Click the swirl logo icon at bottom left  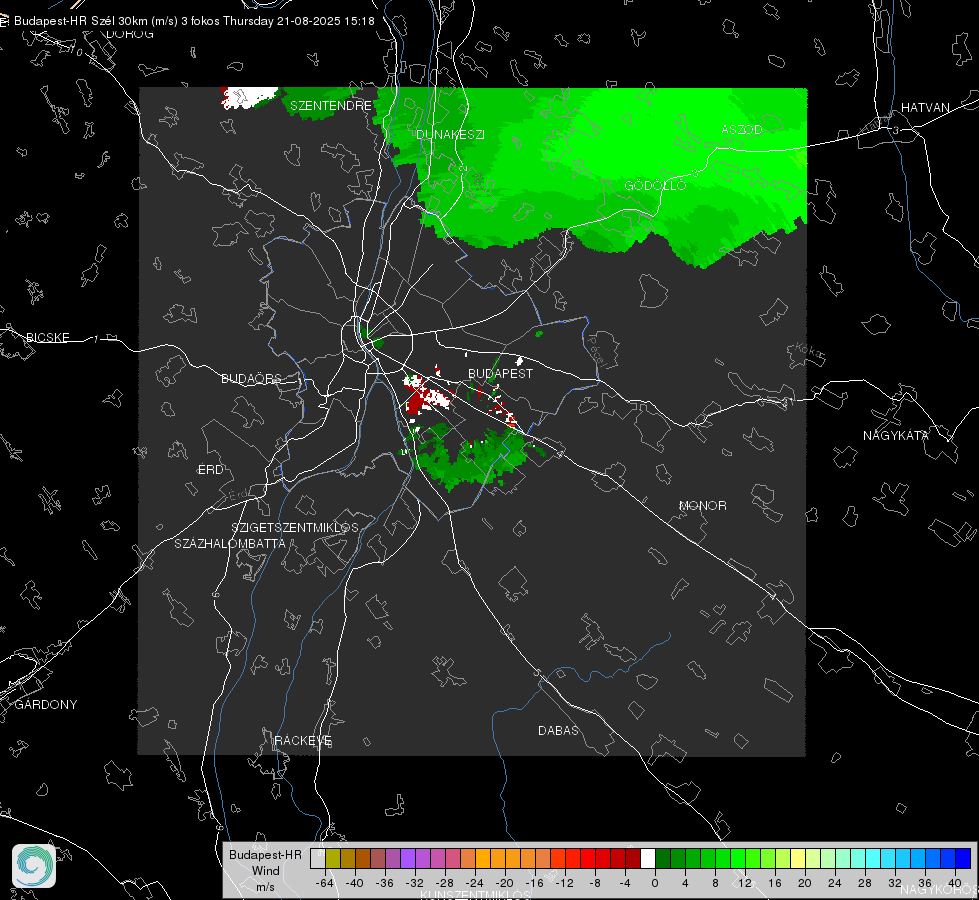pos(34,866)
